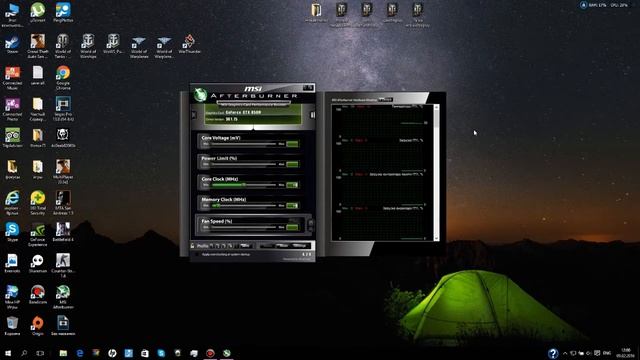Open World of Tanks desktop shortcut
The width and height of the screenshot is (640, 360).
(x=63, y=46)
